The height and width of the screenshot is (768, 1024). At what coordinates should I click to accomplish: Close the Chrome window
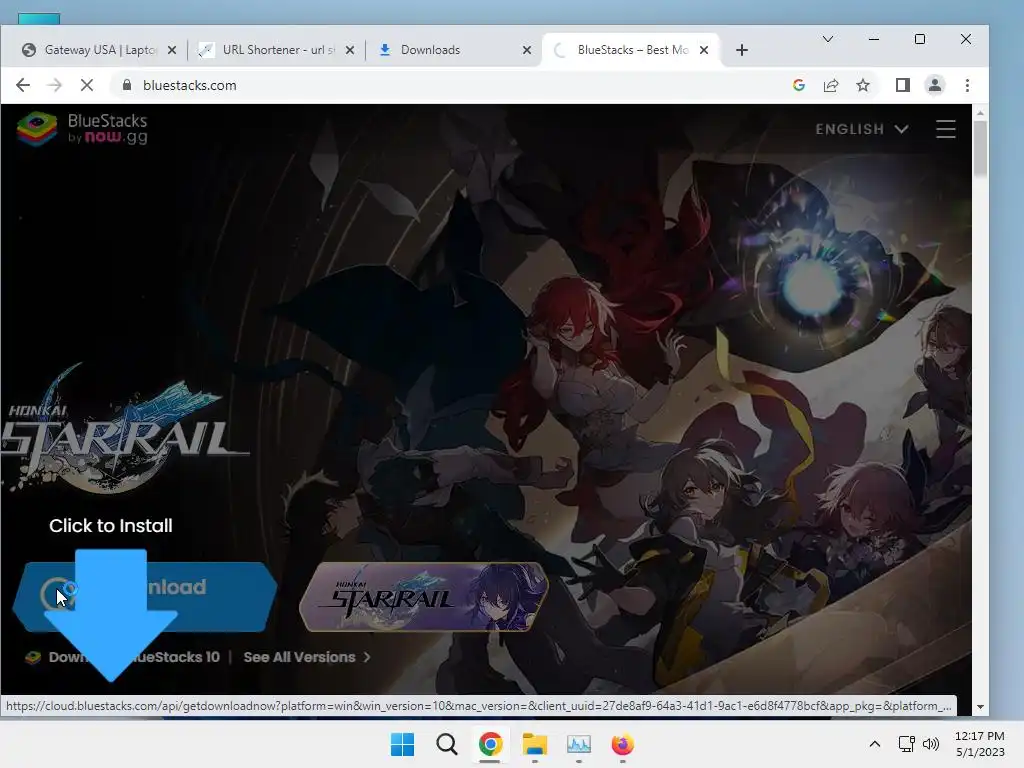click(966, 39)
